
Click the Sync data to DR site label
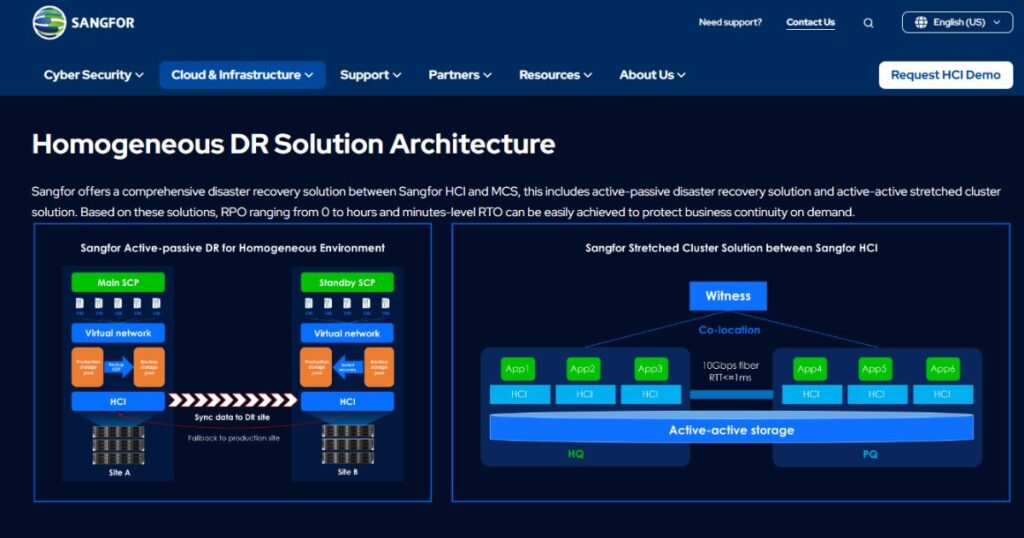232,417
